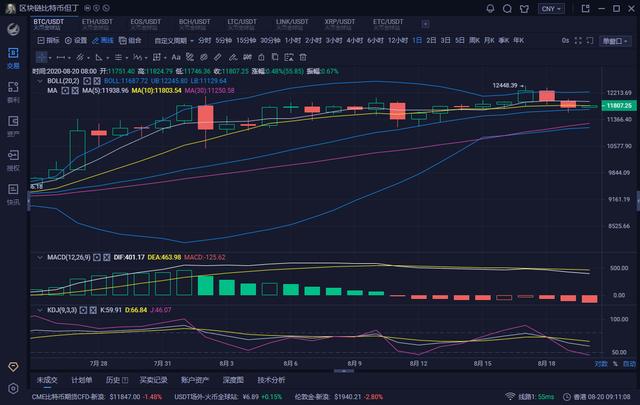Select the 4小时 chart interval

tap(354, 40)
